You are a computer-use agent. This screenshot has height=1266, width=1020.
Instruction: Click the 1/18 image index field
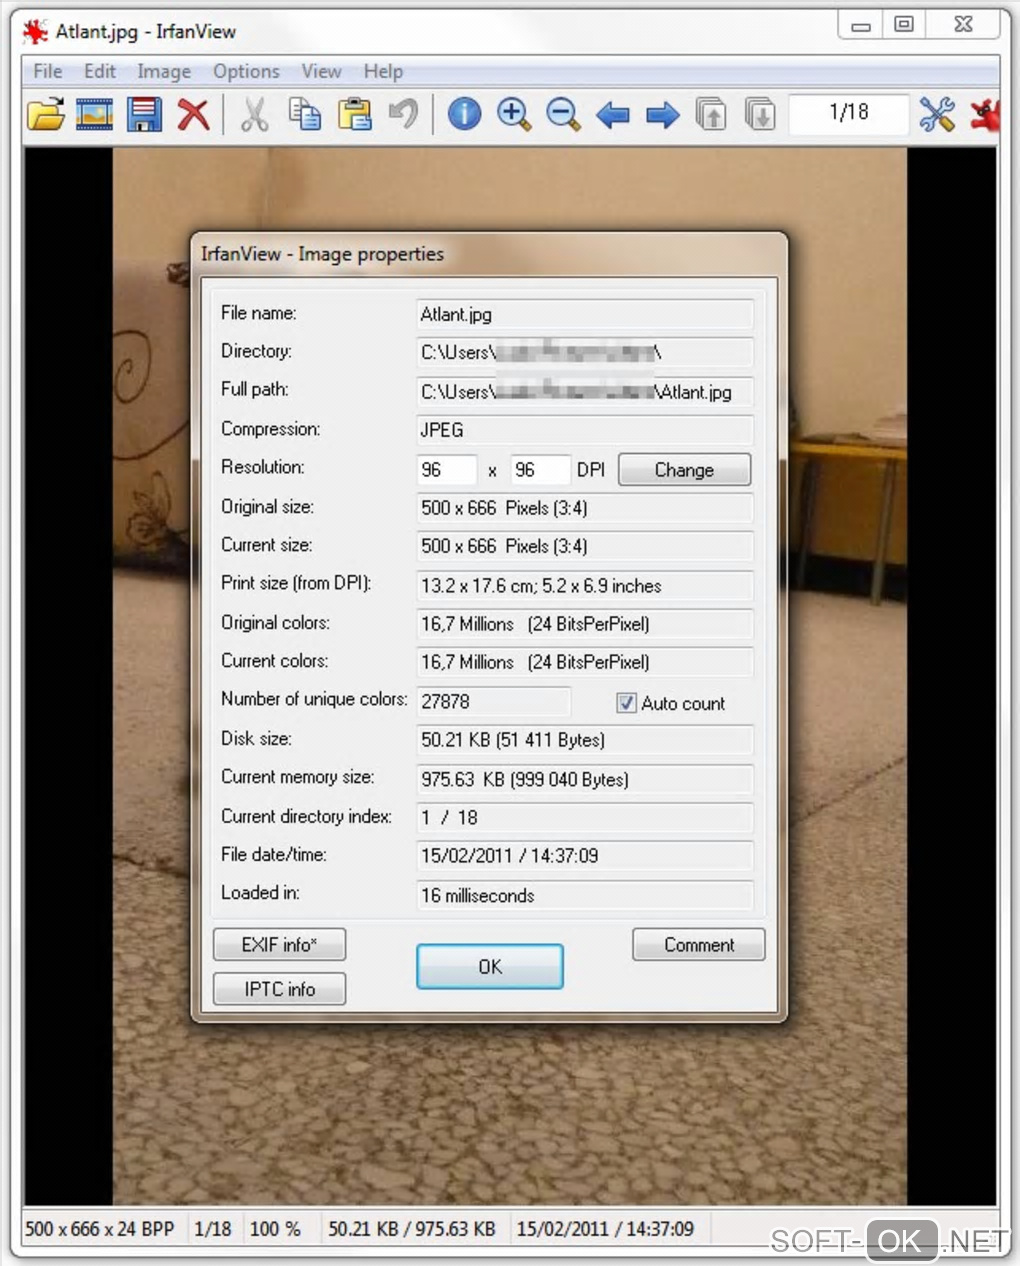pyautogui.click(x=848, y=113)
